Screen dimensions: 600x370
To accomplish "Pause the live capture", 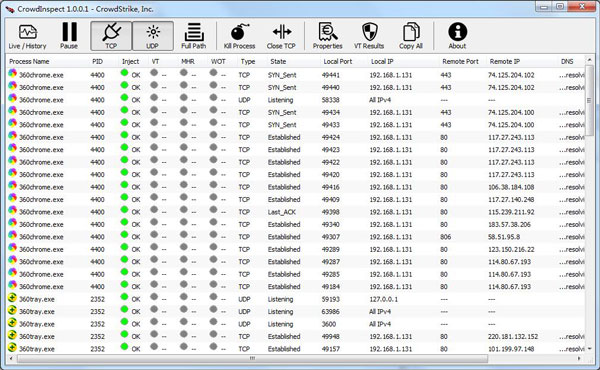I will (69, 36).
